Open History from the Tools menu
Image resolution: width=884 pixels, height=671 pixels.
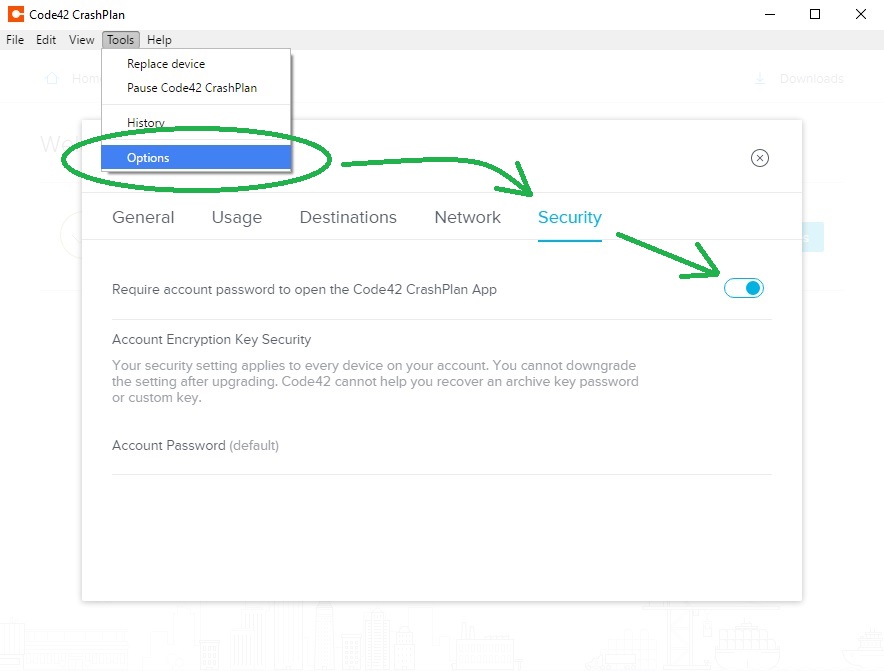[146, 123]
